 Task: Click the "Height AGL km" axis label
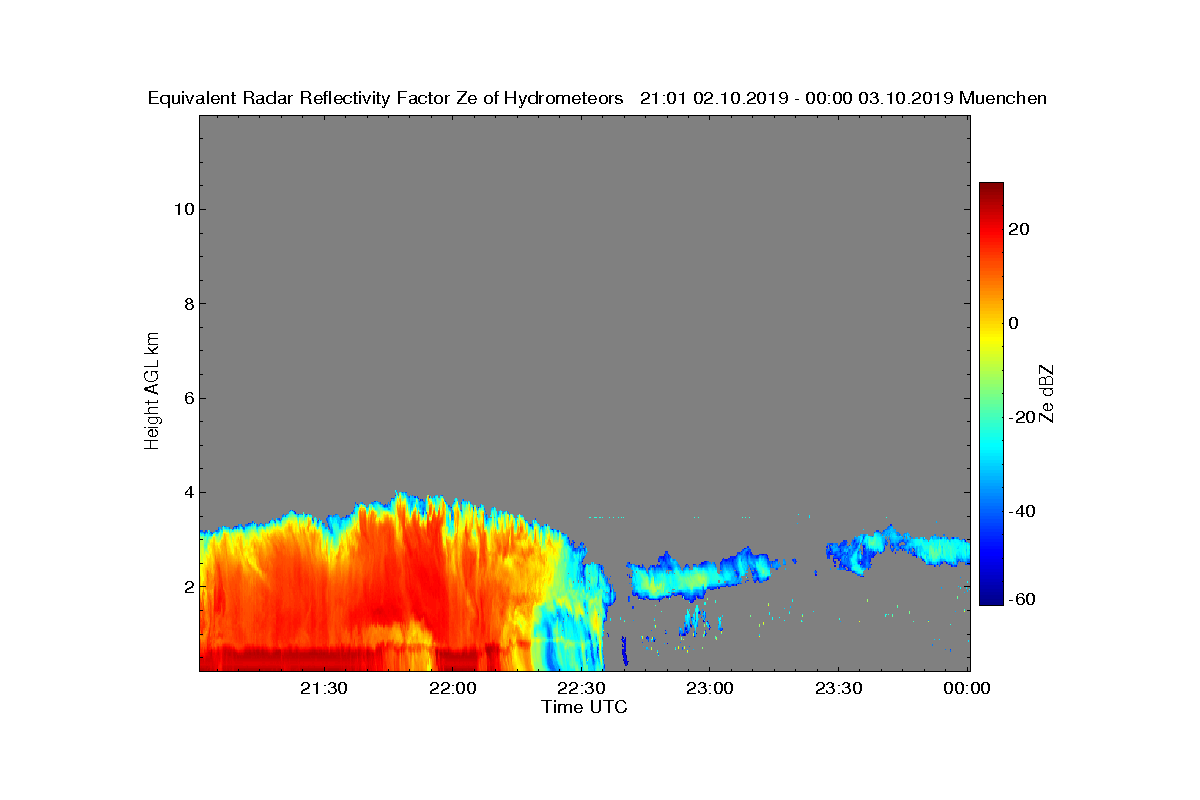point(152,392)
